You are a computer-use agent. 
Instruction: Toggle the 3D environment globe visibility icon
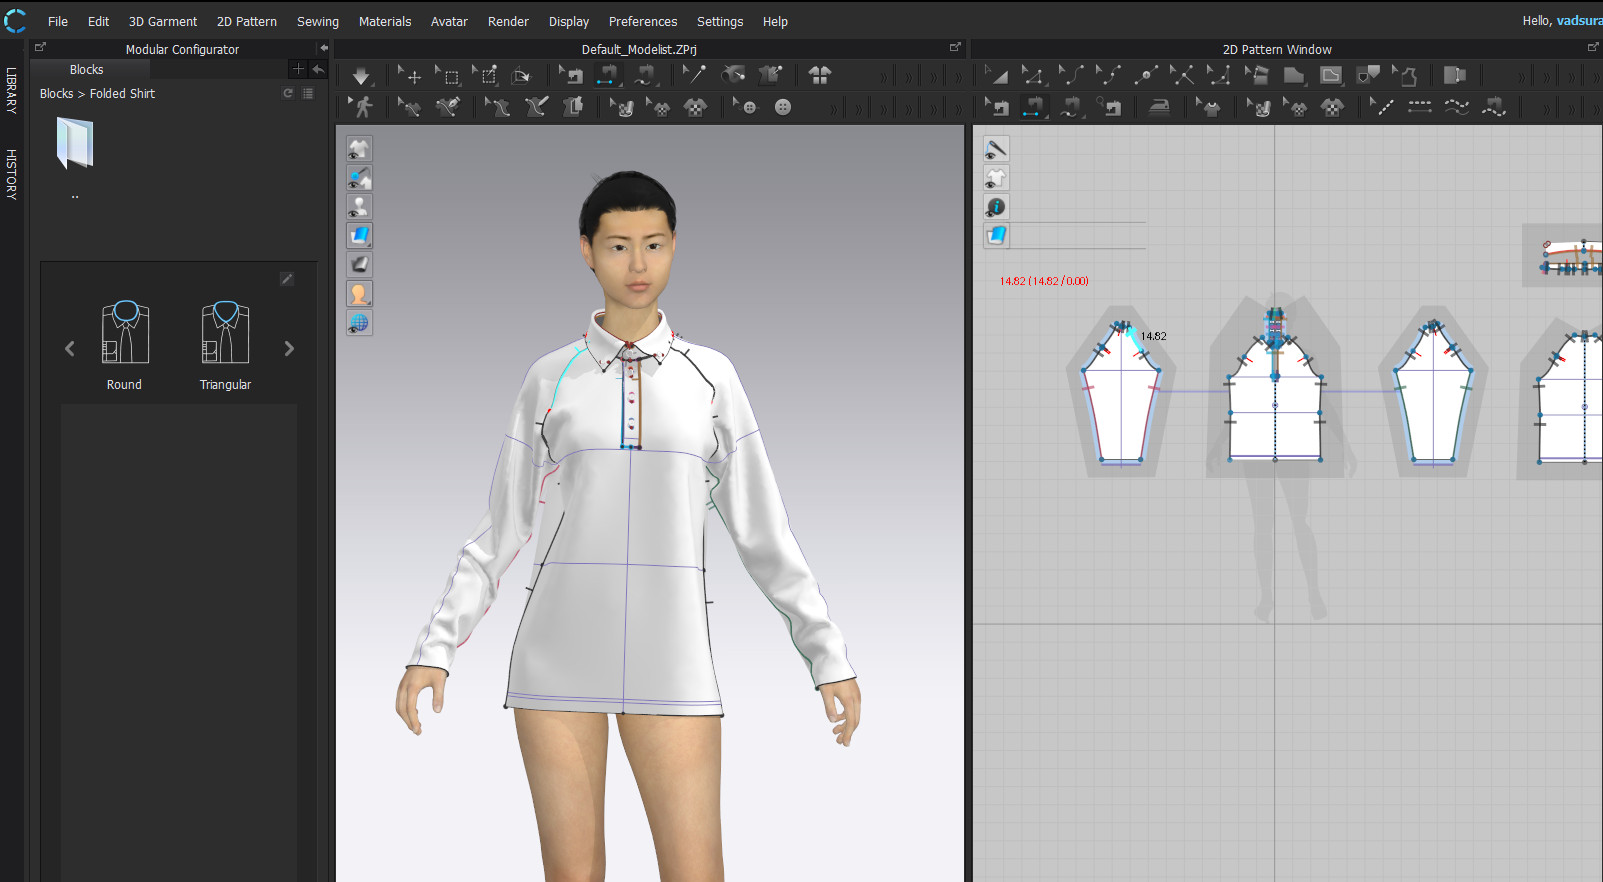pyautogui.click(x=359, y=323)
